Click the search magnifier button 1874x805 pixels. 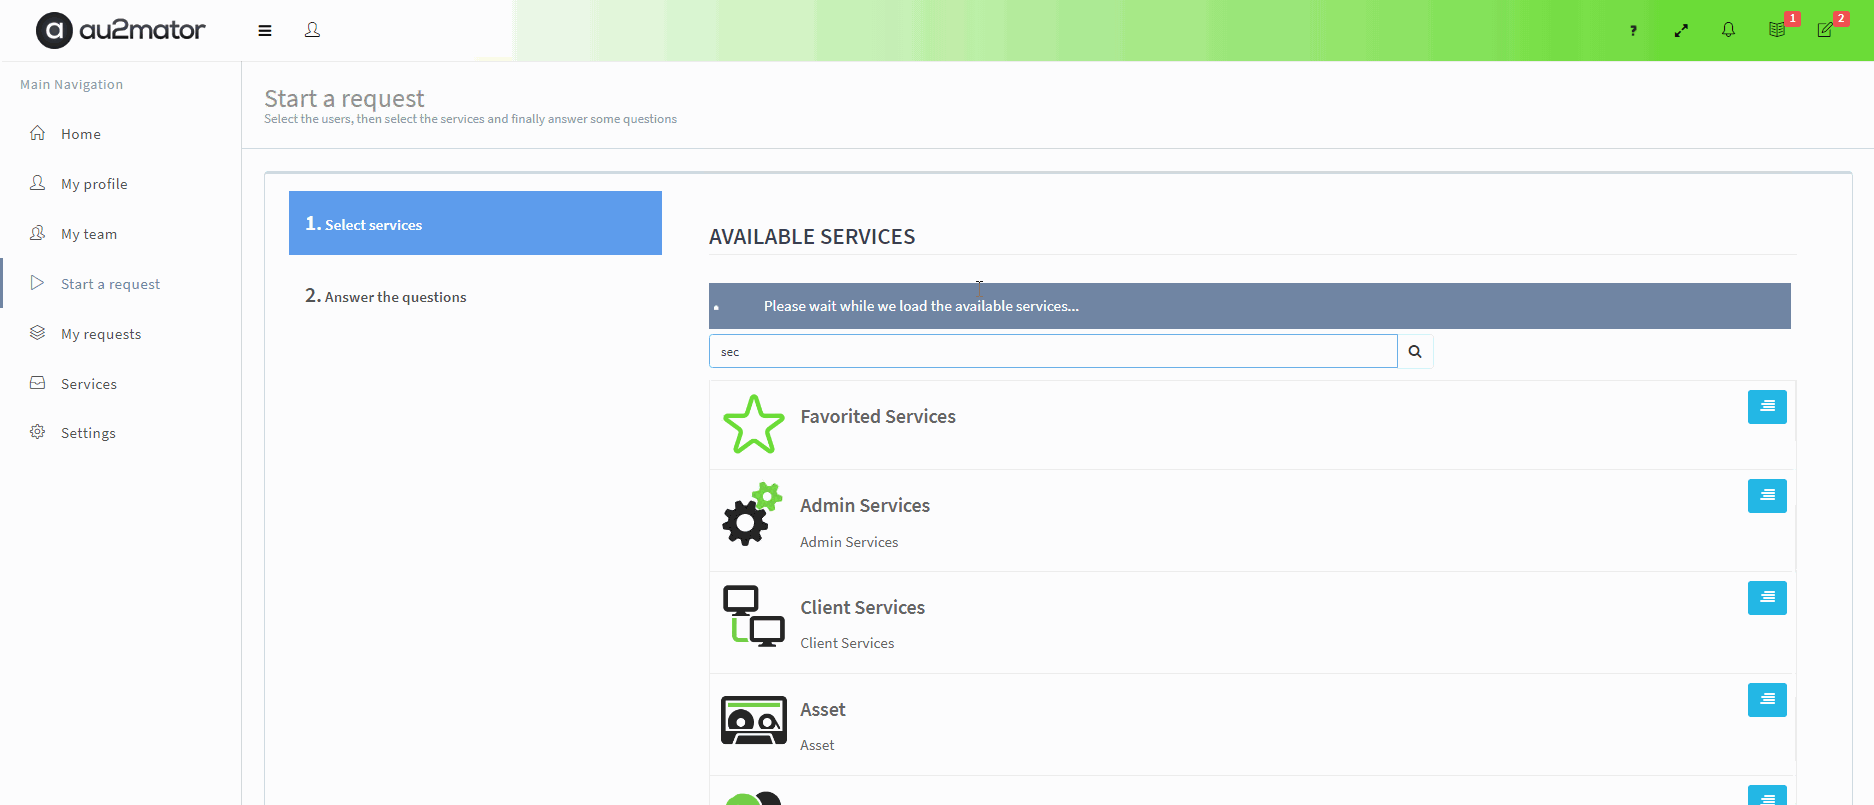1415,352
